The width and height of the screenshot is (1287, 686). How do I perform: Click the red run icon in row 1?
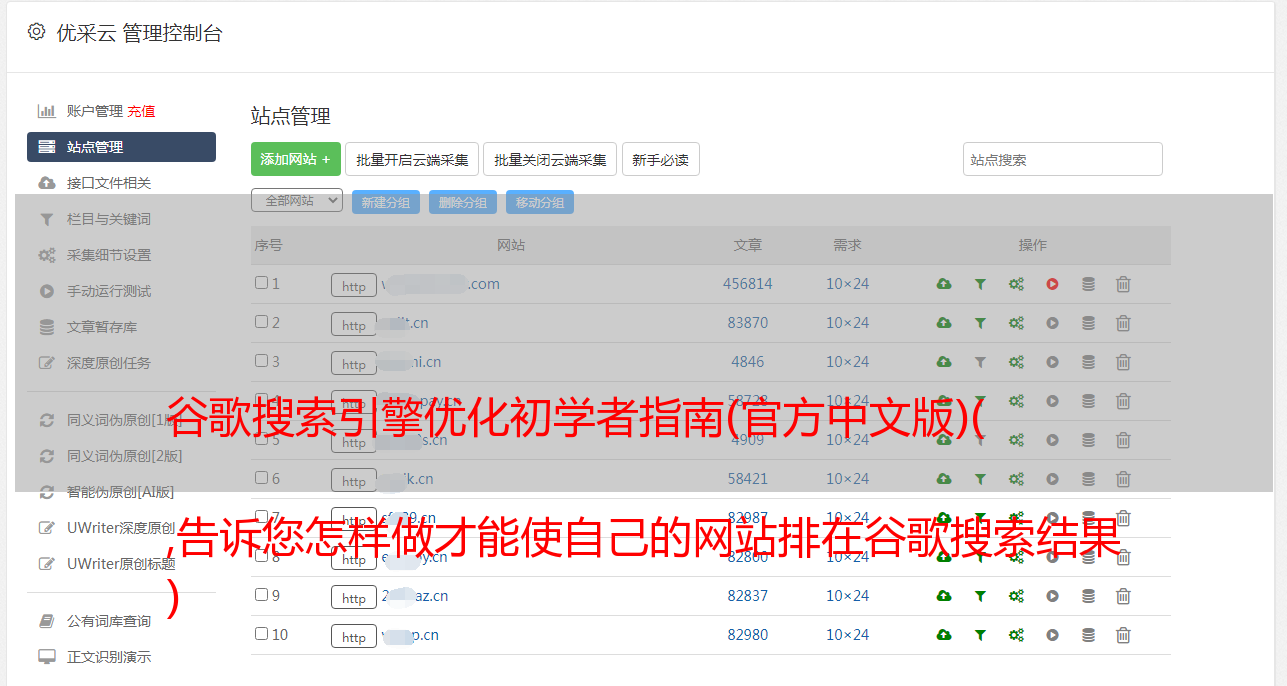click(1052, 284)
